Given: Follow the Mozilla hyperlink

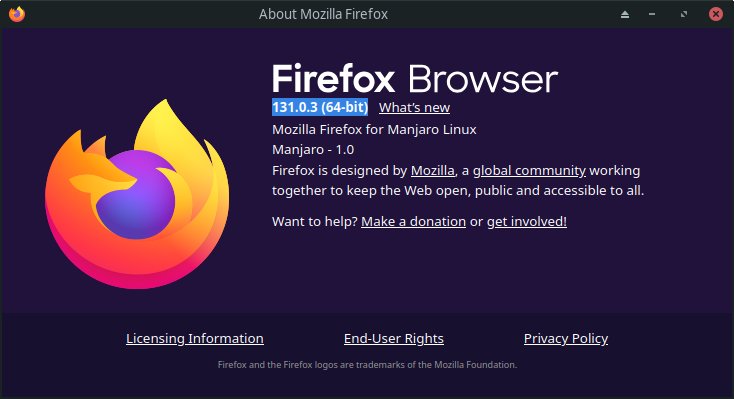Looking at the screenshot, I should 433,170.
